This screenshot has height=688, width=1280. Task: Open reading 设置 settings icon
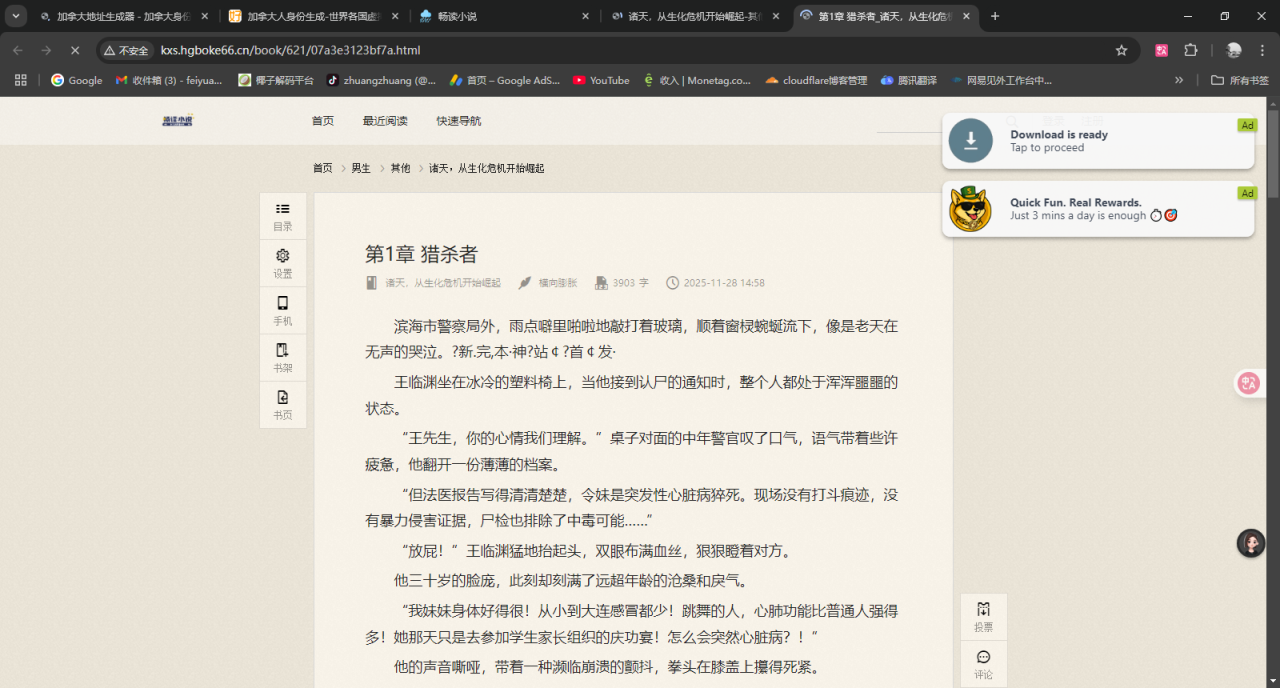coord(283,262)
